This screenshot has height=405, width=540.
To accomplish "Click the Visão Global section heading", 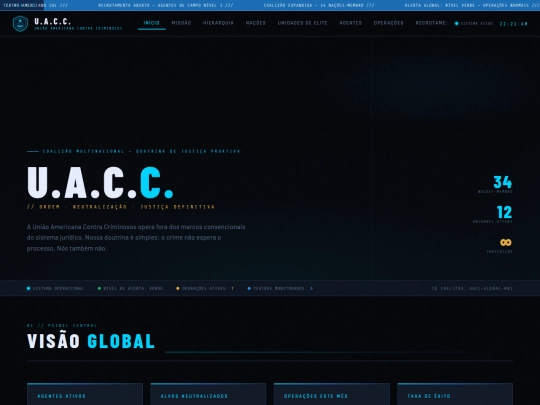I will click(91, 341).
